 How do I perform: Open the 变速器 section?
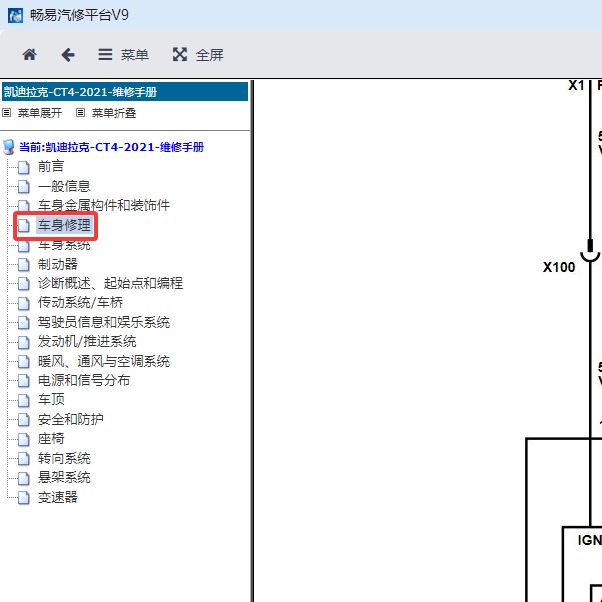(58, 497)
